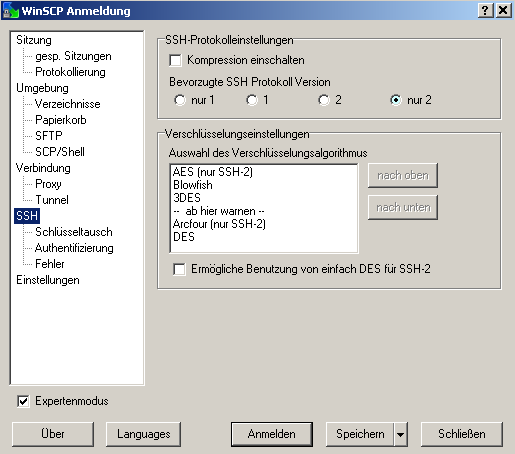Open SFTP tree item
This screenshot has height=454, width=515.
click(49, 136)
